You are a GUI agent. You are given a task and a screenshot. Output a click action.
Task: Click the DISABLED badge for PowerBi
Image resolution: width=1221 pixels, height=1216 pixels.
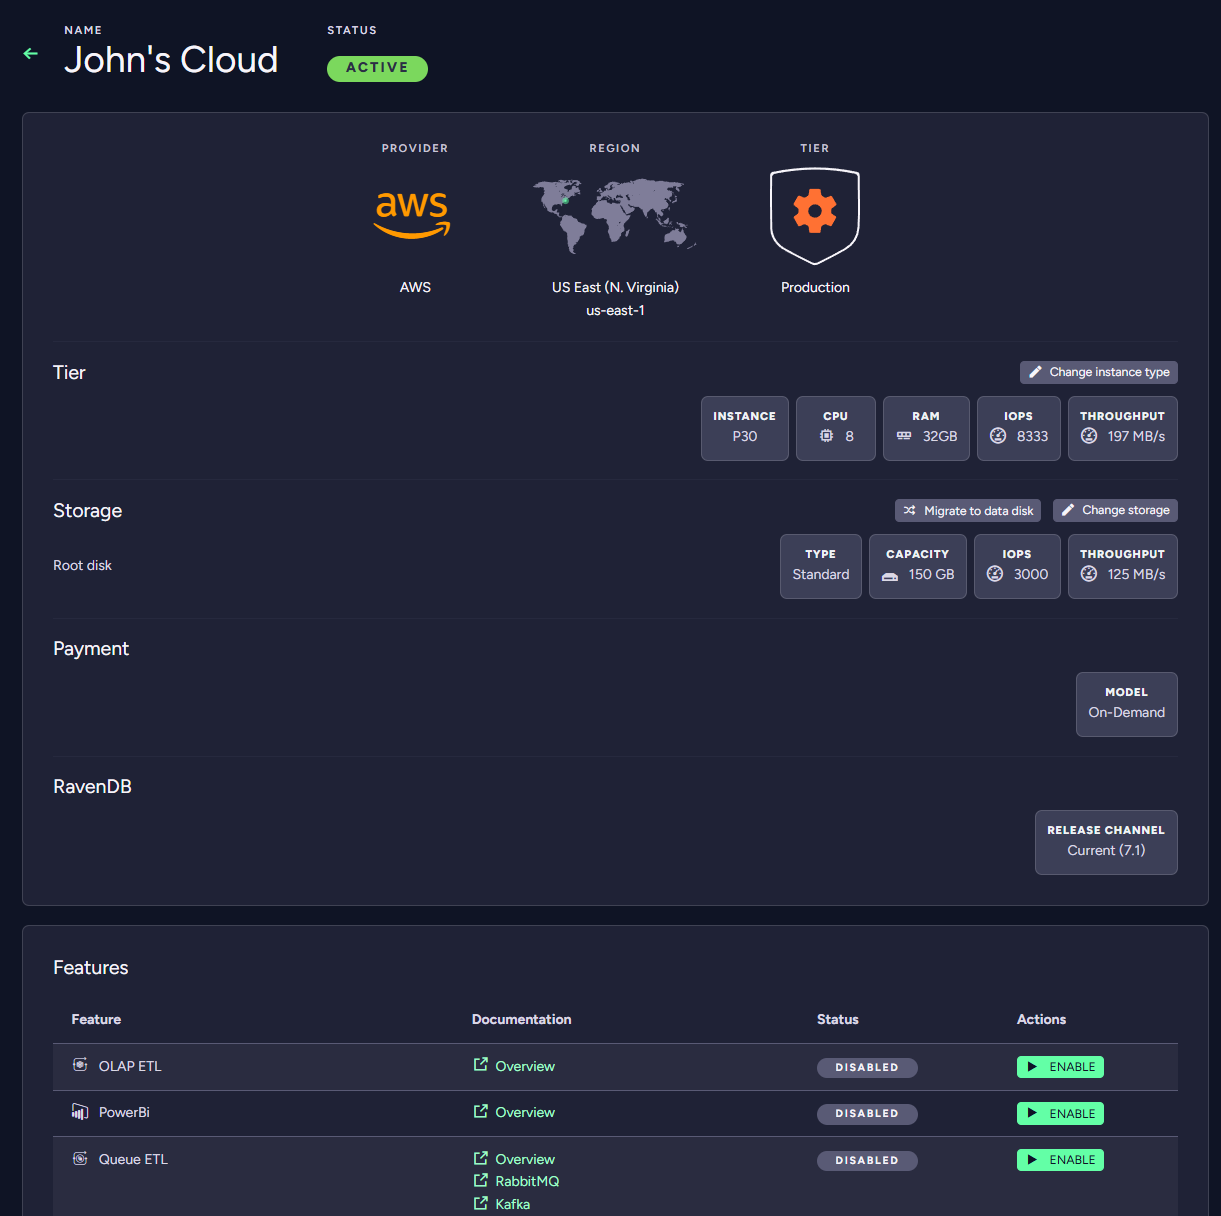[x=867, y=1113]
